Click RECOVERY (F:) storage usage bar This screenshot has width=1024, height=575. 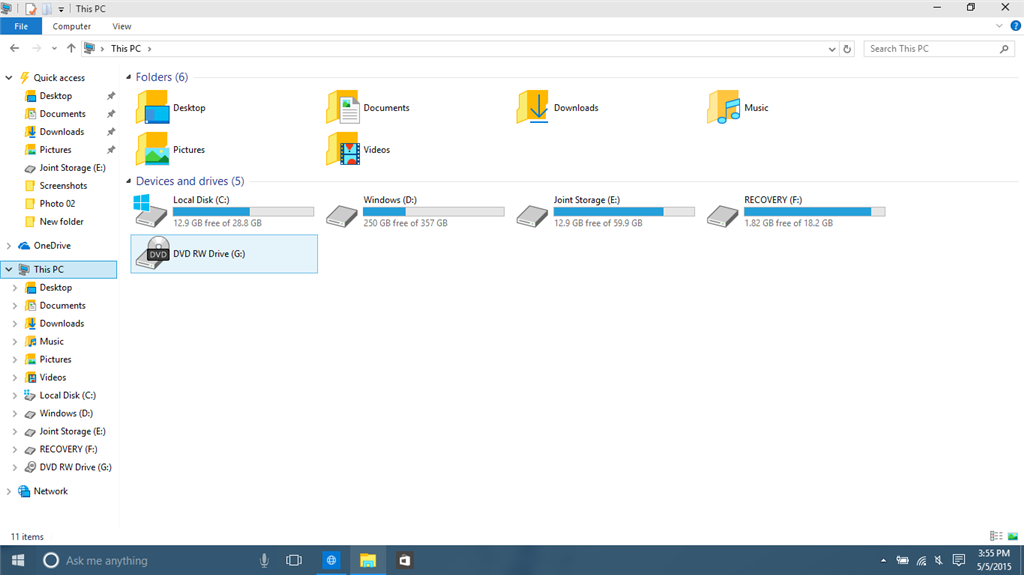(814, 212)
